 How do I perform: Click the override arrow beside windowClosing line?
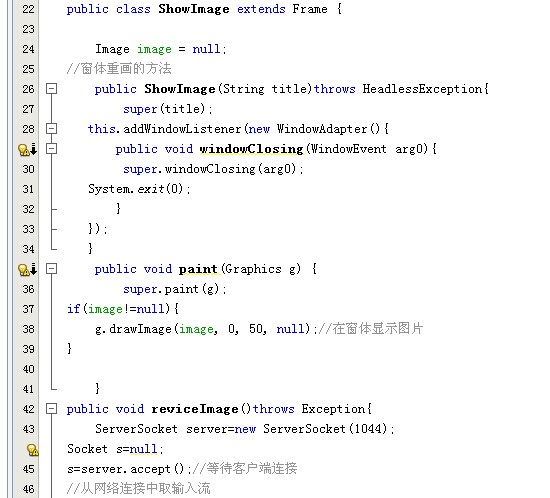33,149
